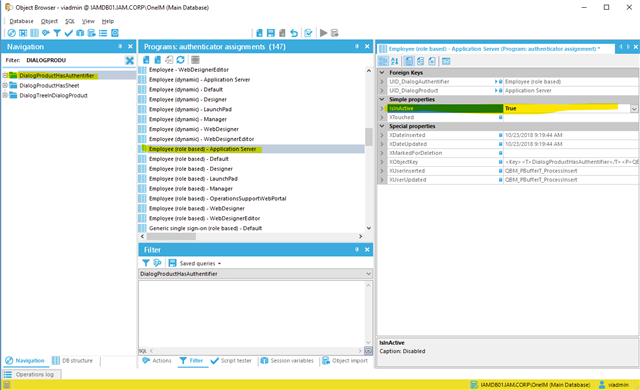640x390 pixels.
Task: Click the clipboard checkmark toolbar icon
Action: click(x=308, y=33)
